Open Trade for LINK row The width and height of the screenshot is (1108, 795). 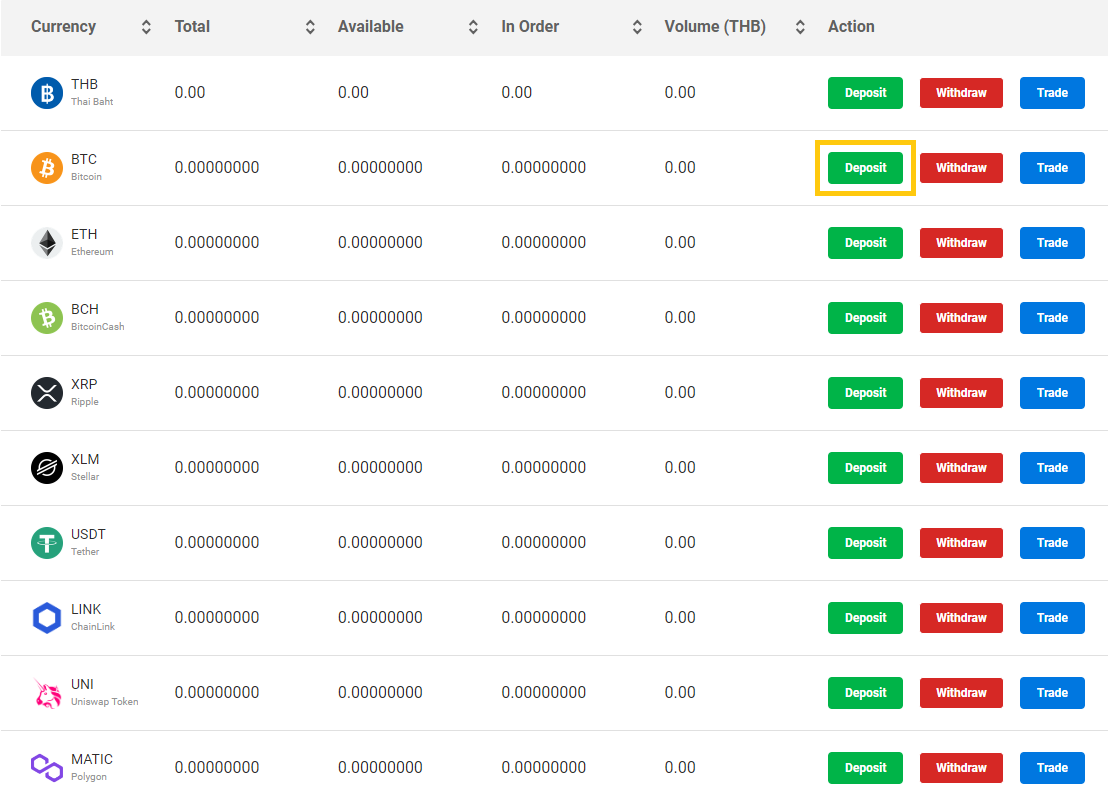(x=1052, y=618)
